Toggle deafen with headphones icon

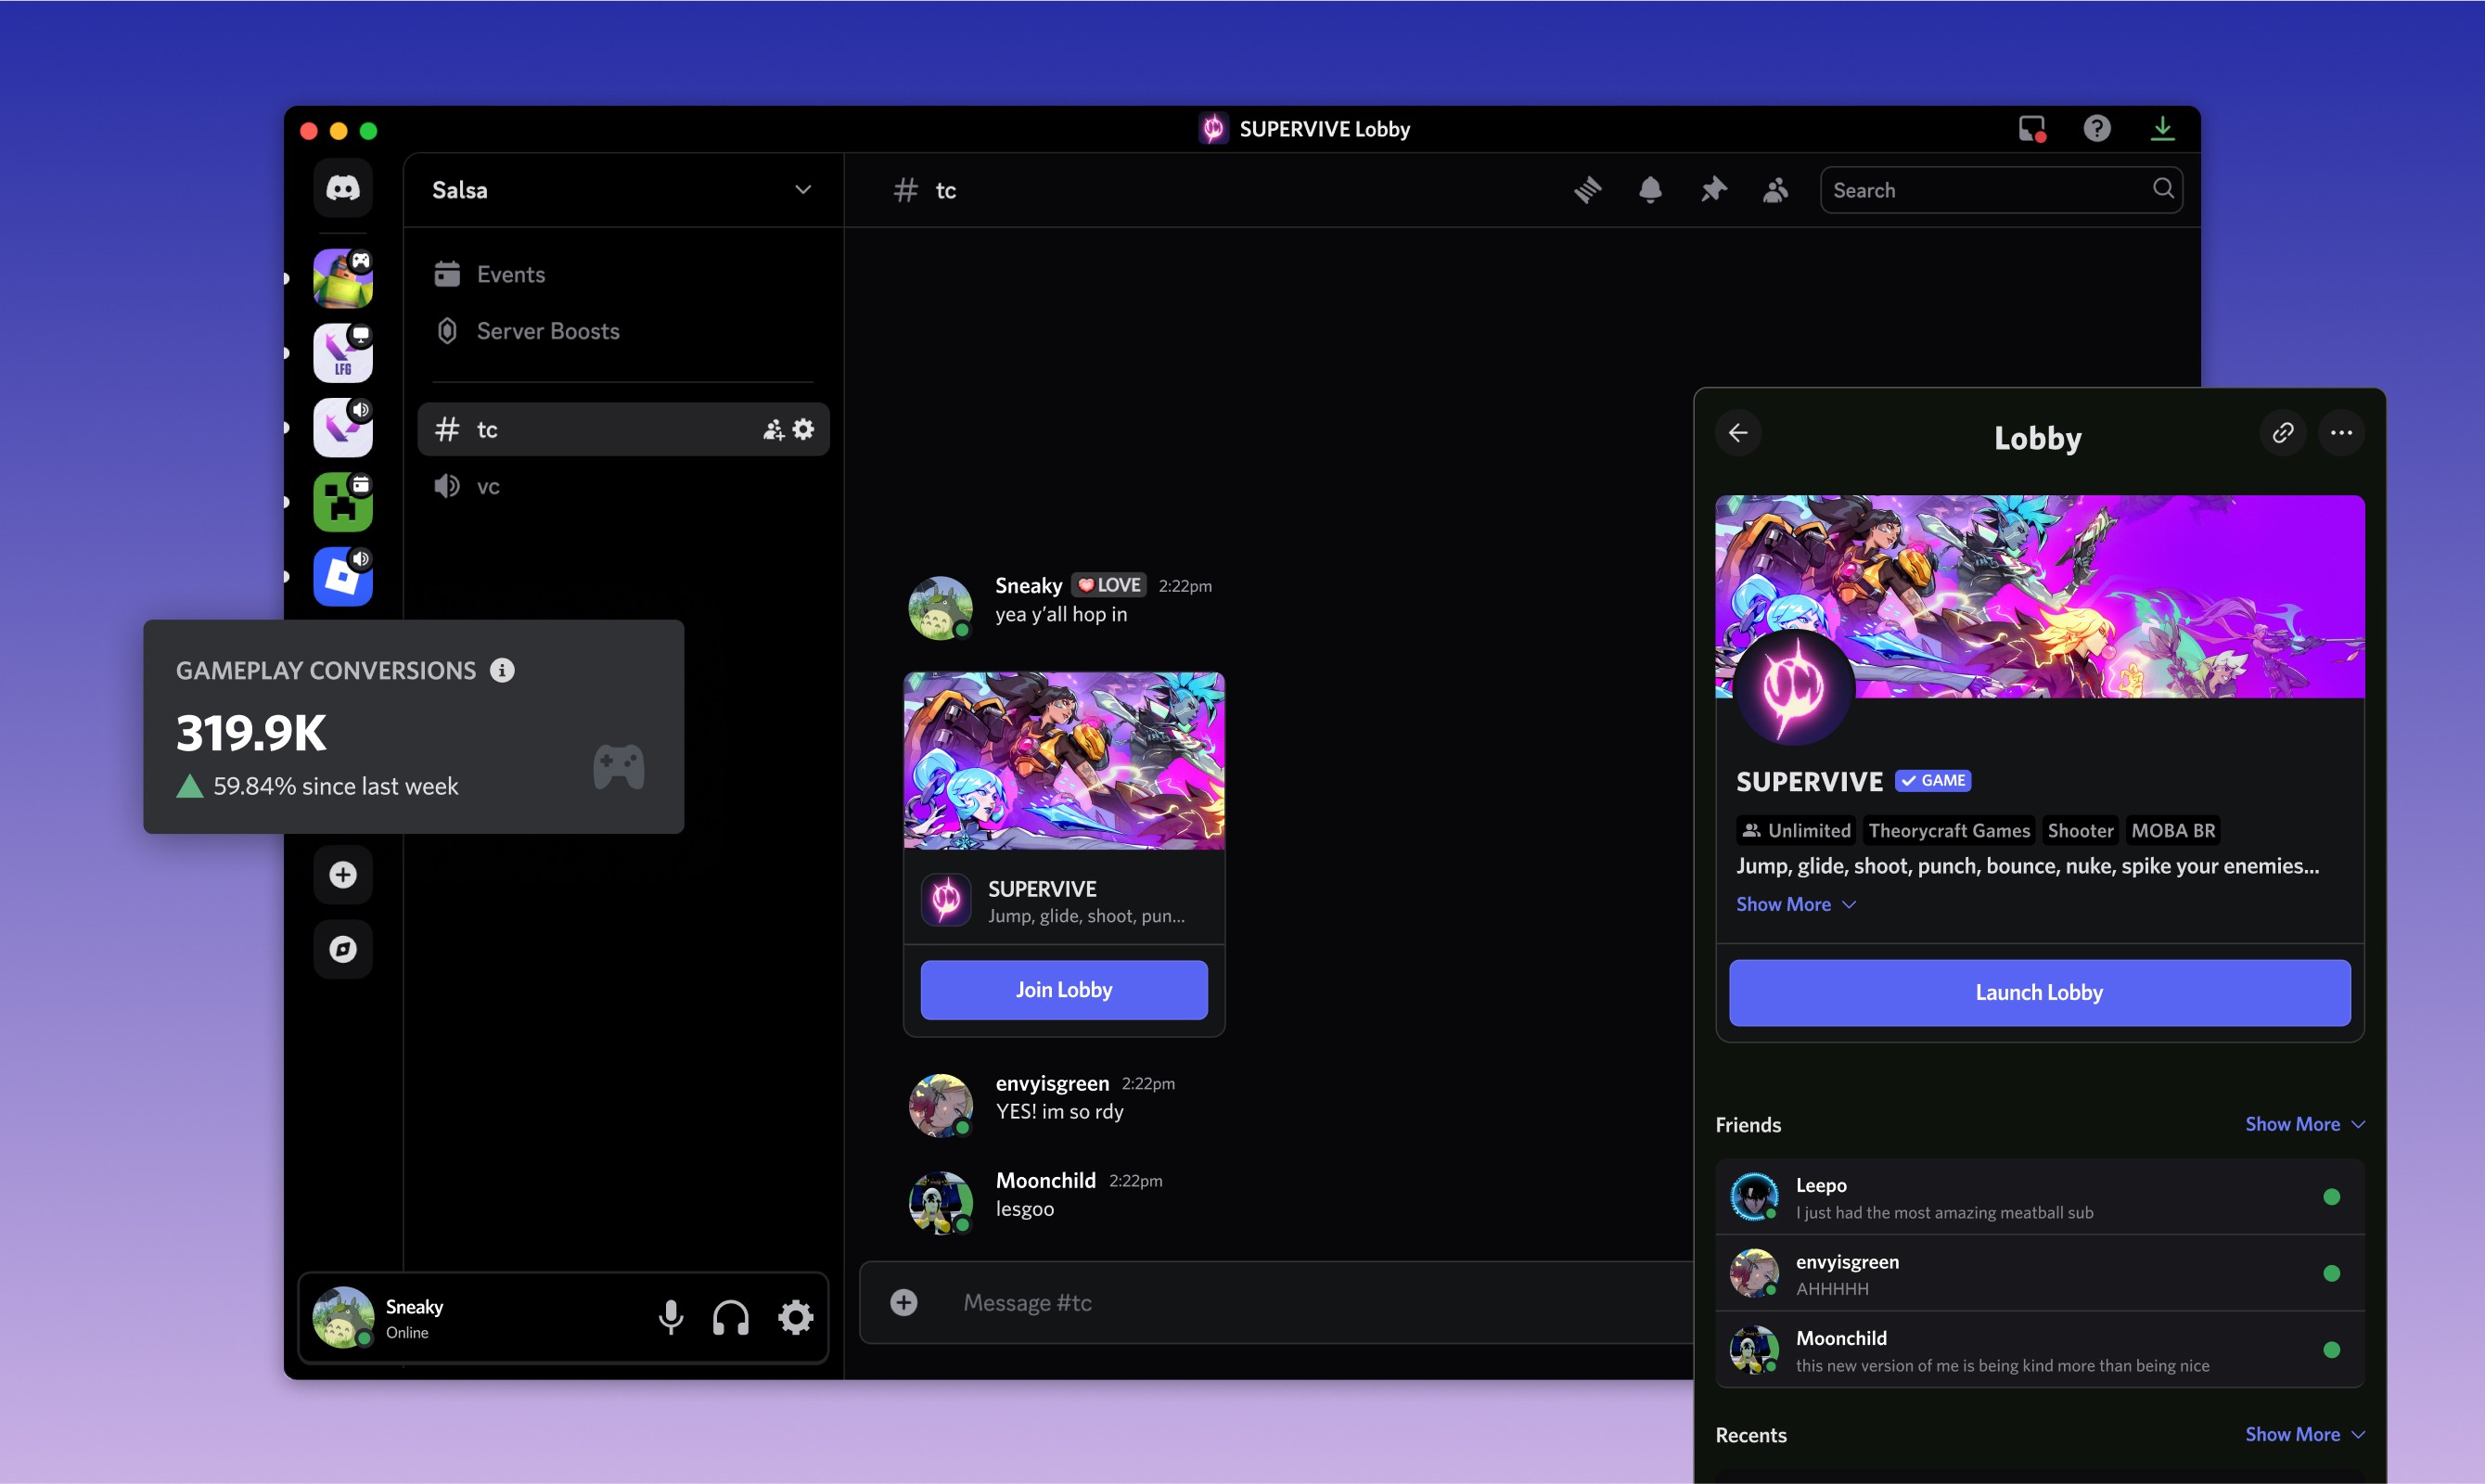tap(731, 1317)
